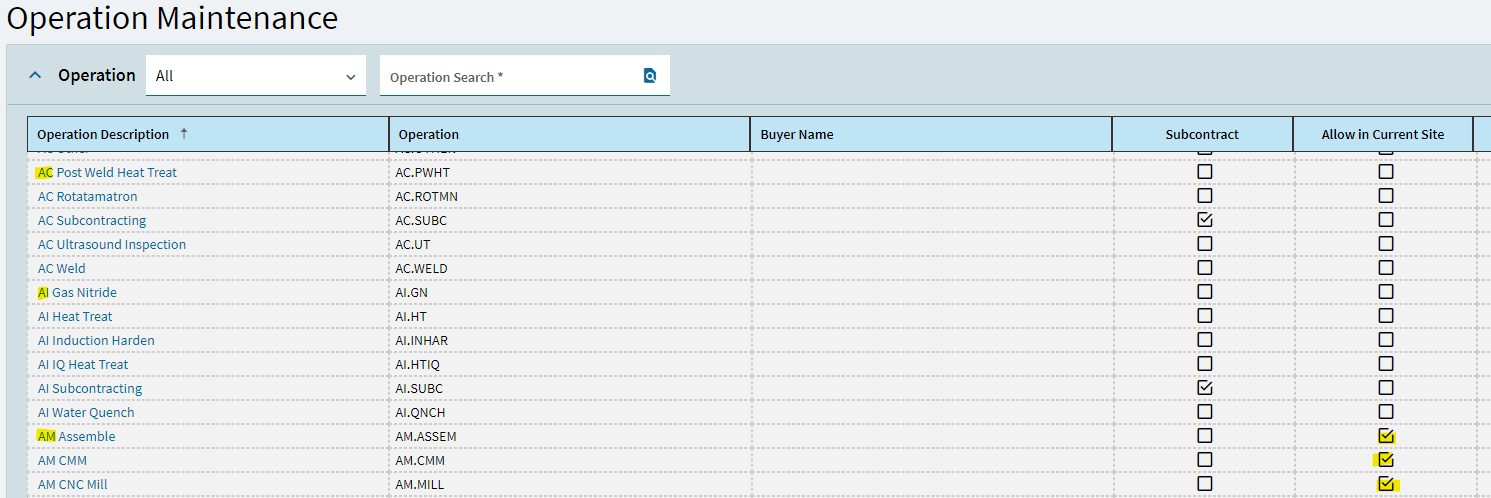Check Subcontract for AI Induction Harden
Viewport: 1491px width, 498px height.
pyautogui.click(x=1205, y=339)
